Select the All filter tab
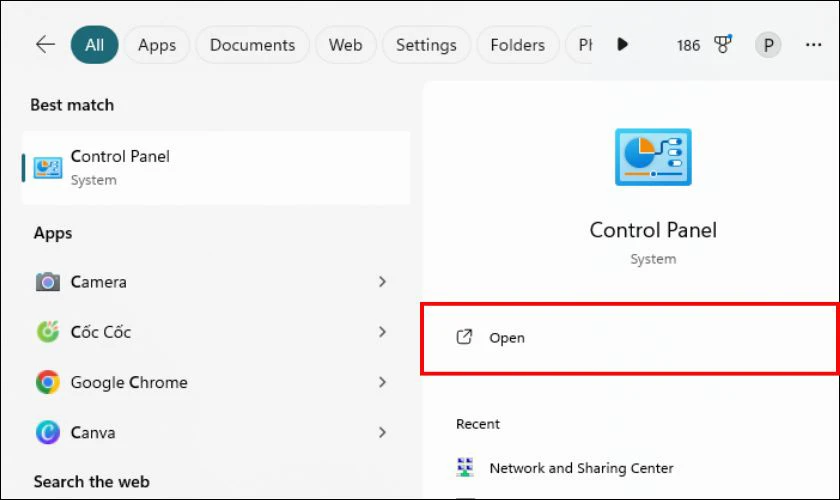Screen dimensions: 840x500 [94, 45]
